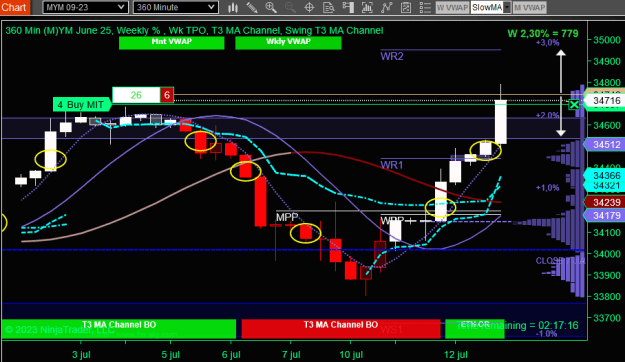625x362 pixels.
Task: Open the chart Properties list icon
Action: (425, 8)
